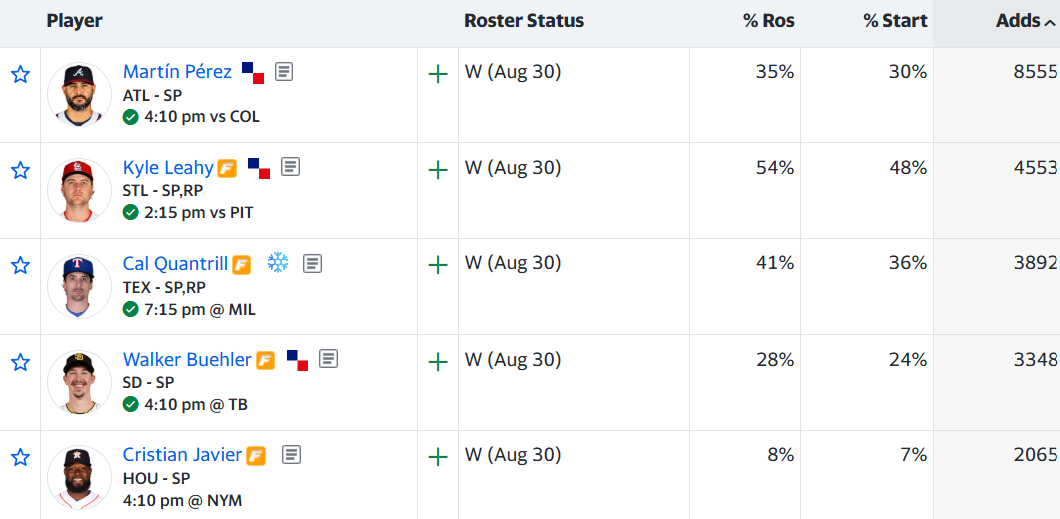Sort table by % Start column

pos(895,21)
